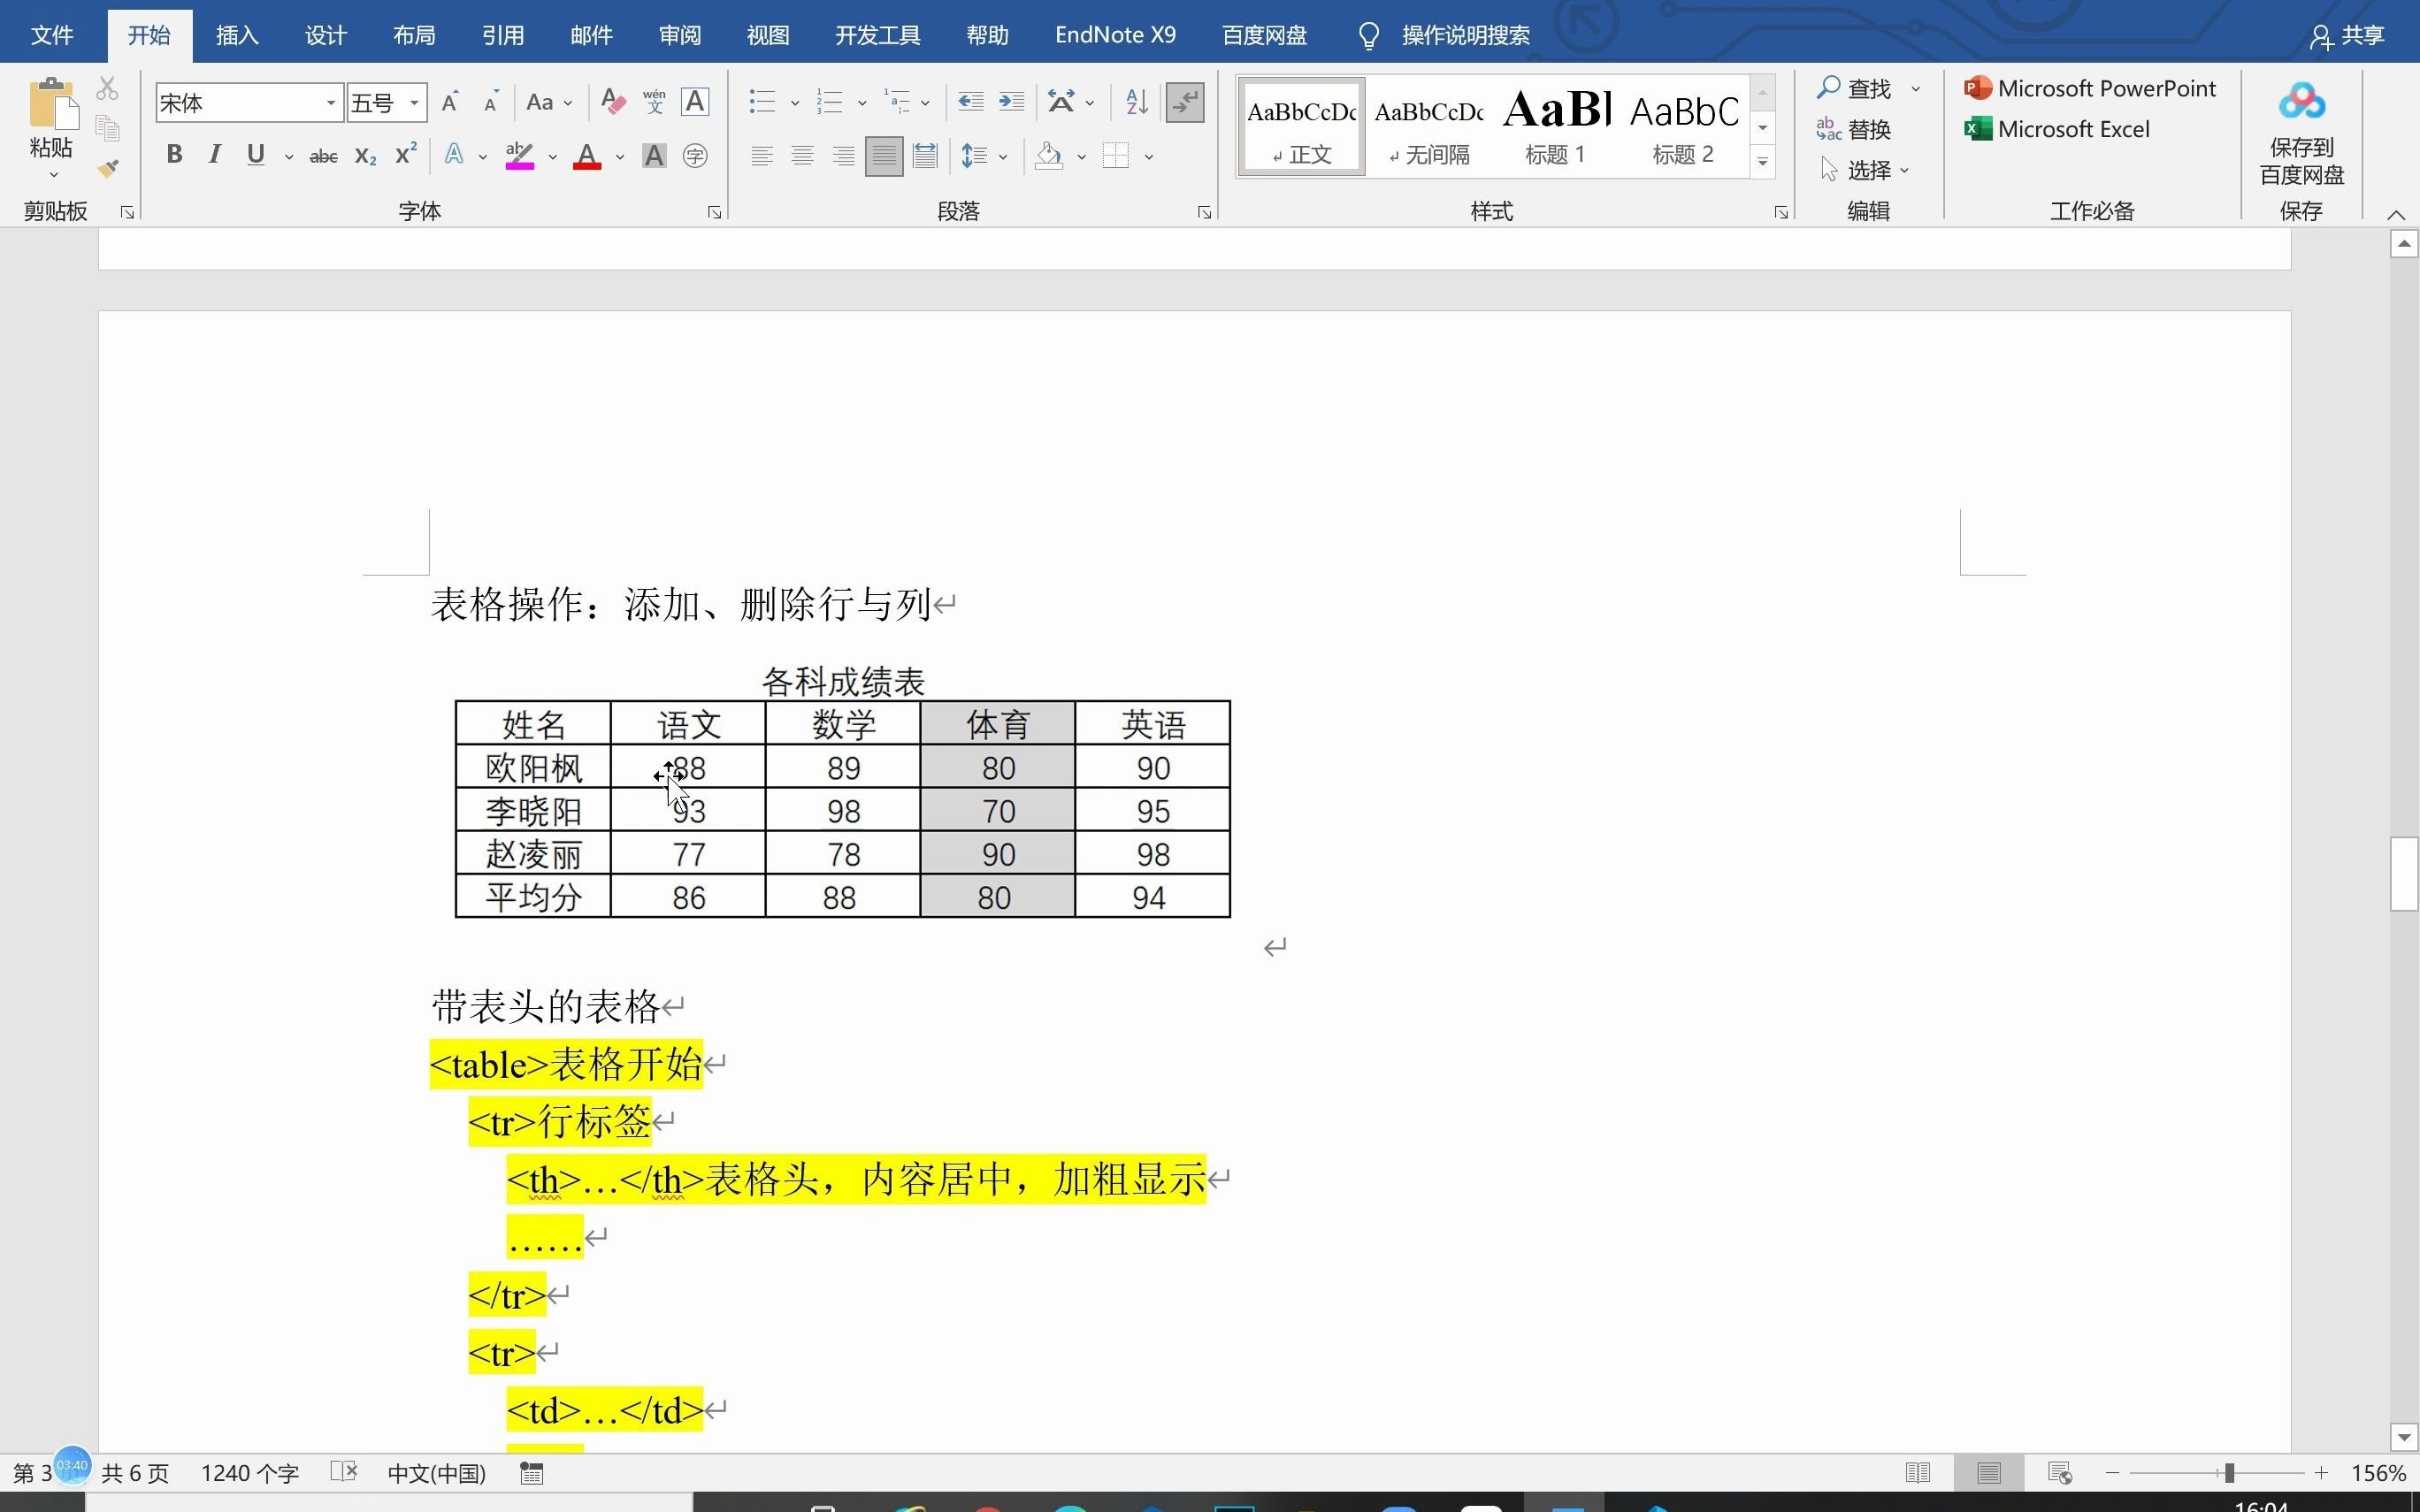Collapse the ribbon

(x=2395, y=214)
